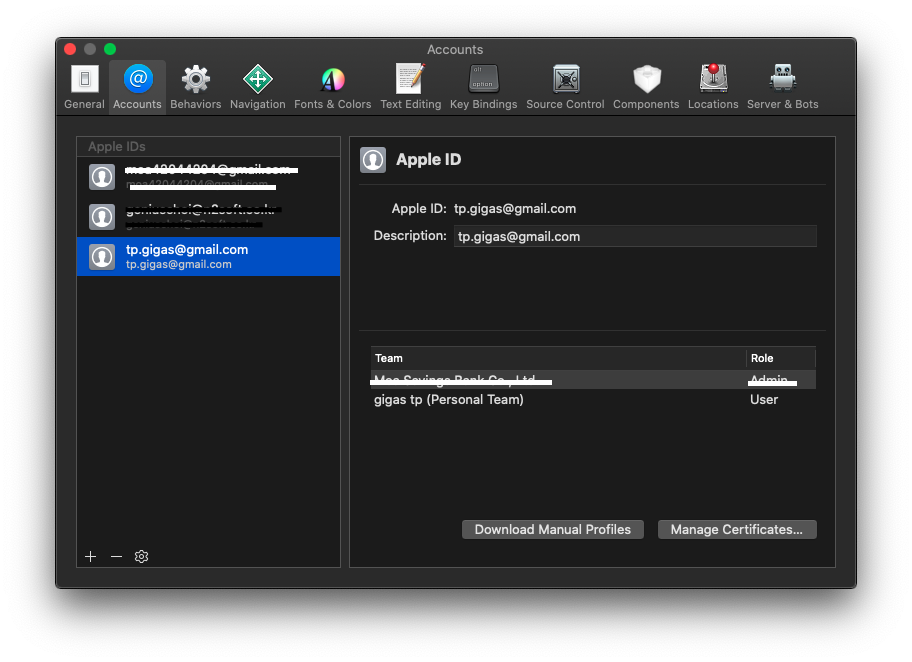Open Fonts & Colors preferences
912x662 pixels.
coord(333,87)
